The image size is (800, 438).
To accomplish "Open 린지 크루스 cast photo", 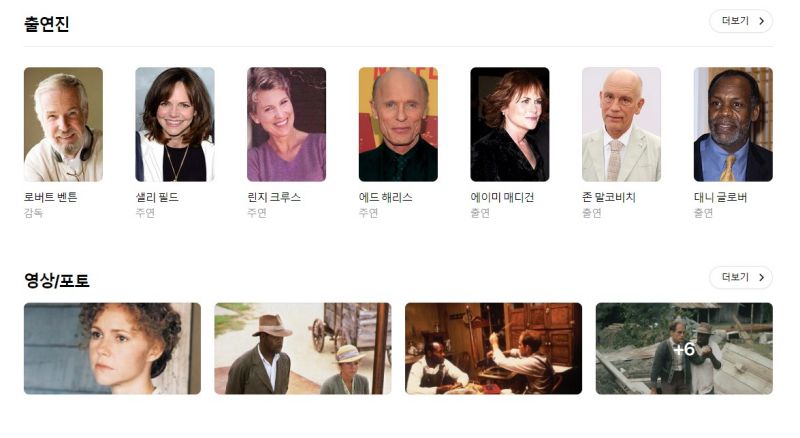I will coord(286,124).
